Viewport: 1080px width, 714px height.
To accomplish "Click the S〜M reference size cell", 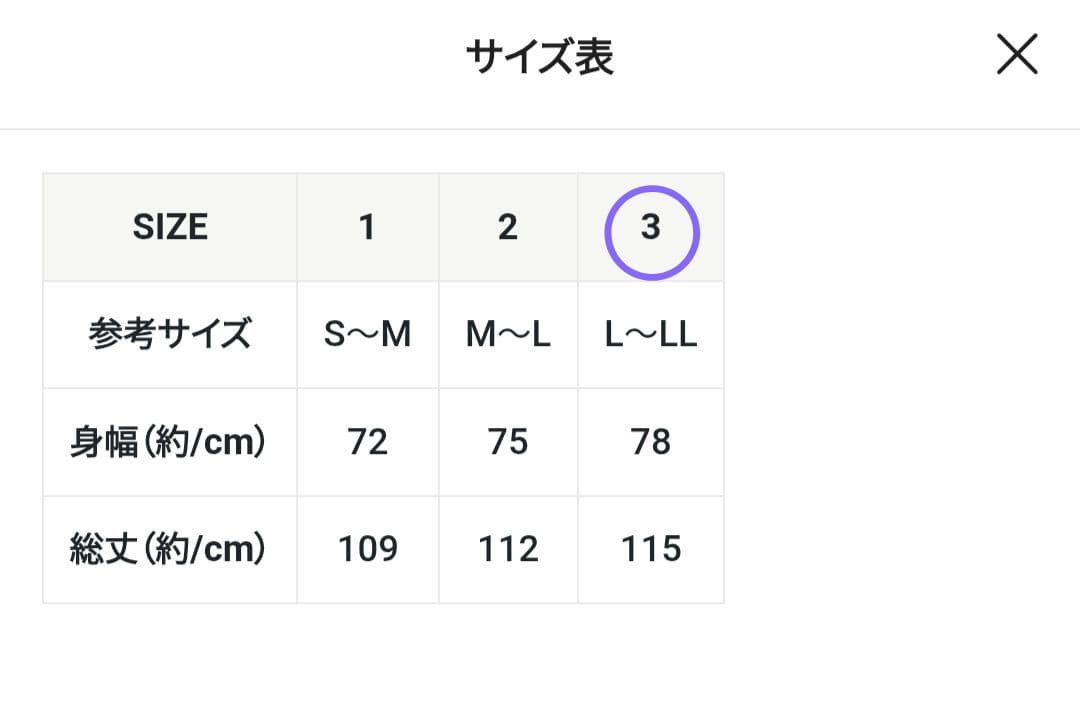I will (x=368, y=335).
